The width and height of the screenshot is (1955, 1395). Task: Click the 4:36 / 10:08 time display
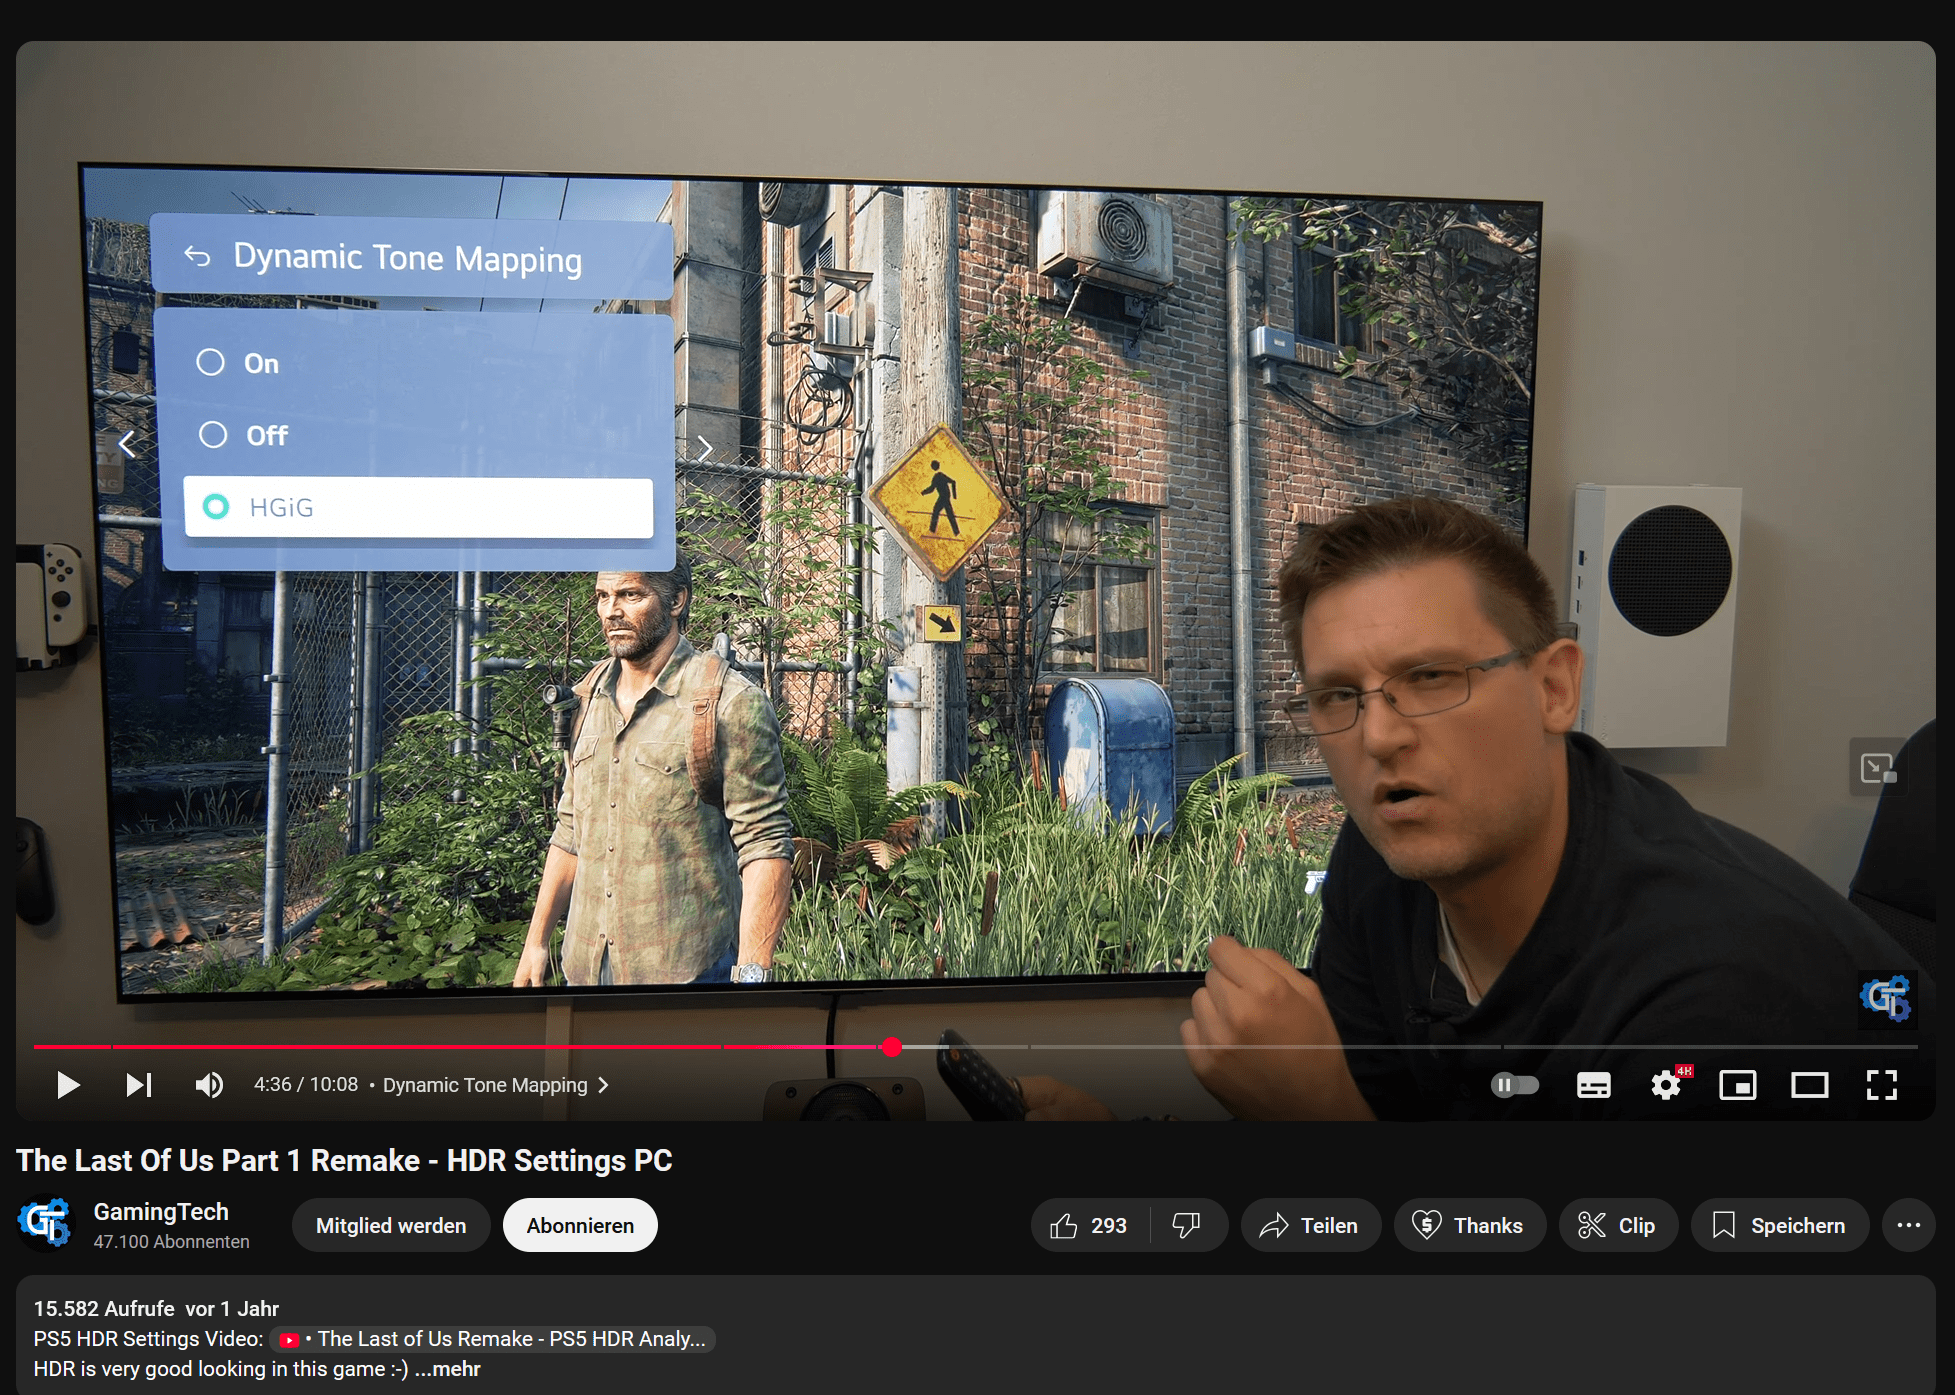pos(306,1085)
